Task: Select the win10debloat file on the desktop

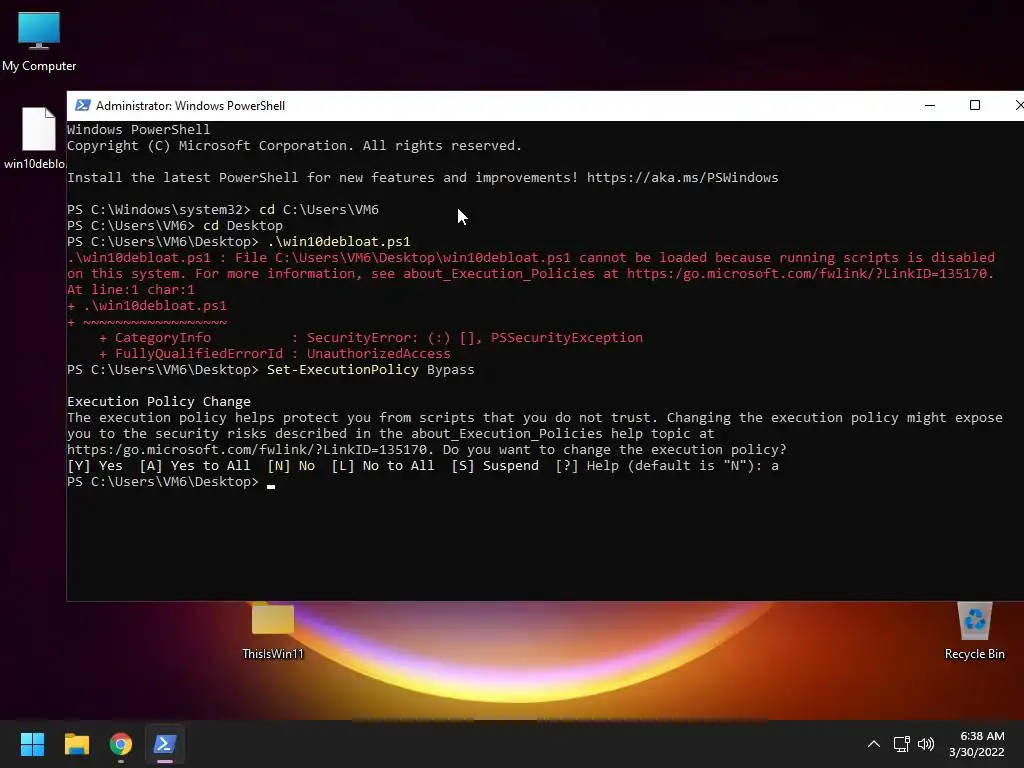Action: click(35, 138)
